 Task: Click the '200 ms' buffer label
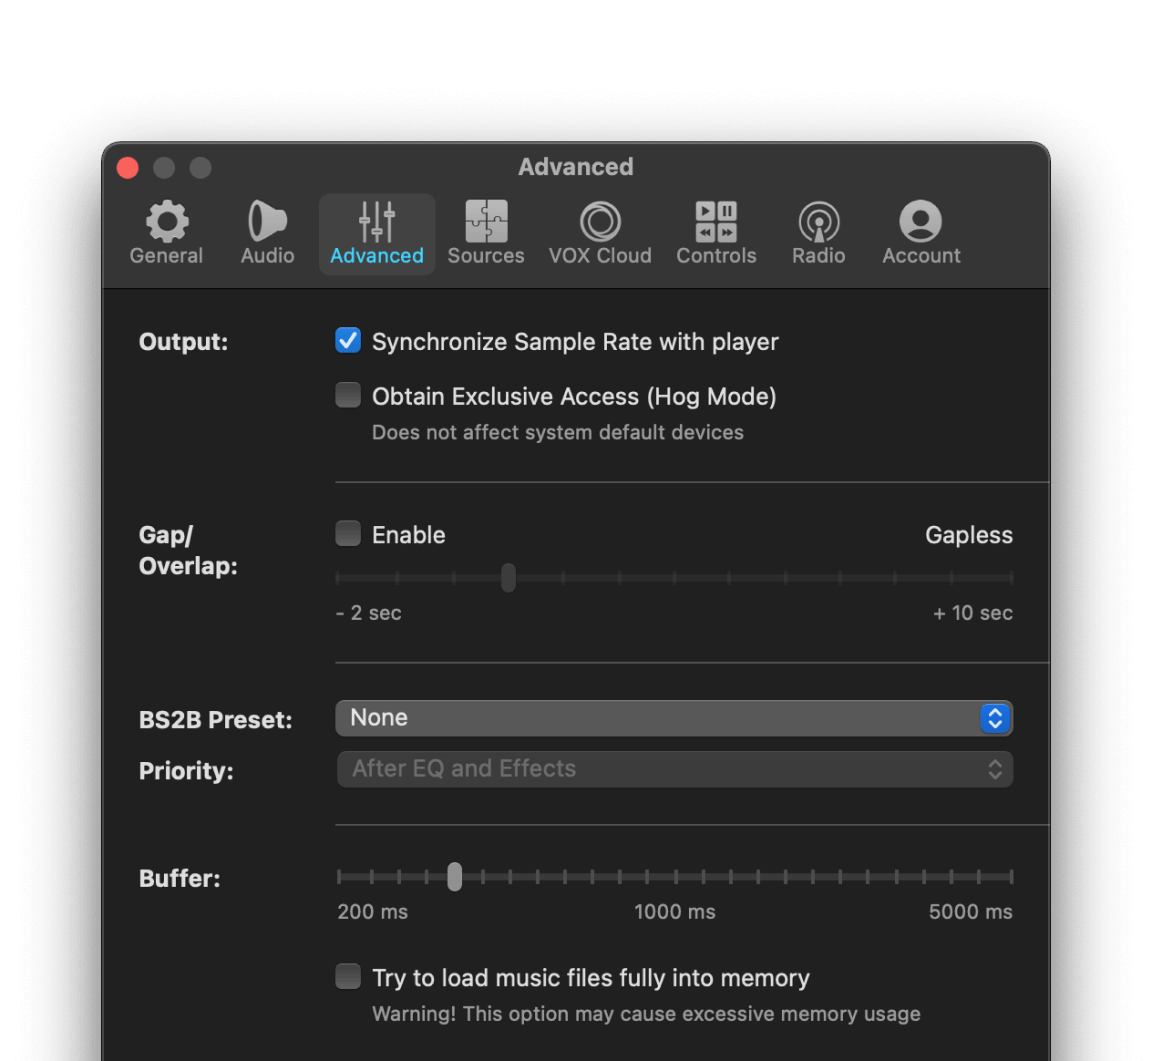372,912
